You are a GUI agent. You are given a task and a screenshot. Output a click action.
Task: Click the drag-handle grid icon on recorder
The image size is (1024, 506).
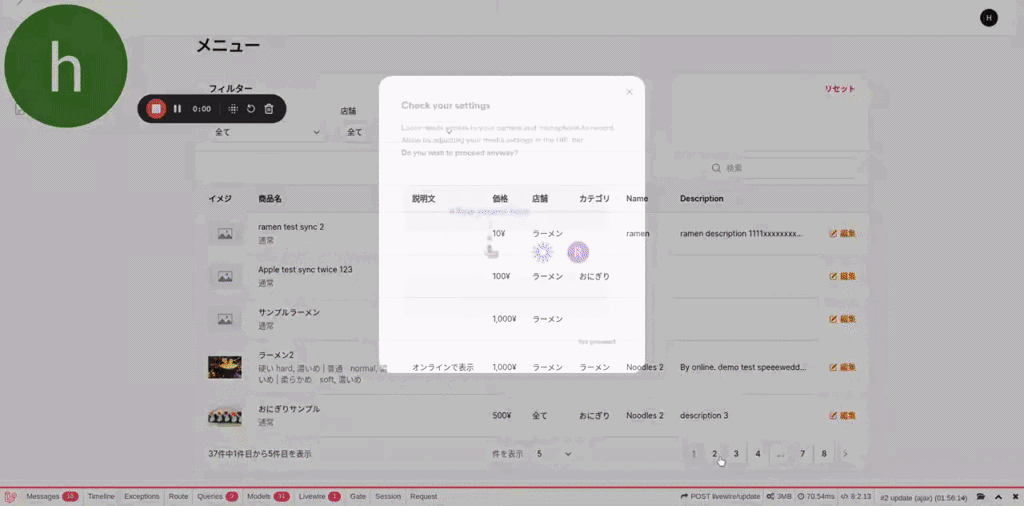coord(232,109)
